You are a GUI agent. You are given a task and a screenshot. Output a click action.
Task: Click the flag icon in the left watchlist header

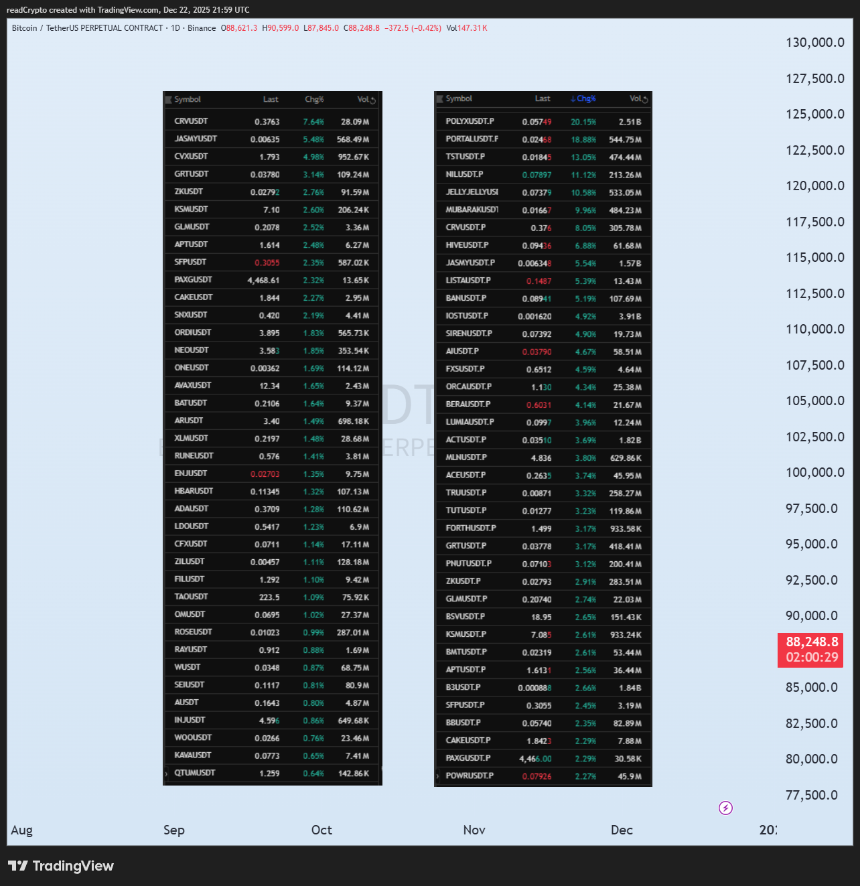click(168, 100)
